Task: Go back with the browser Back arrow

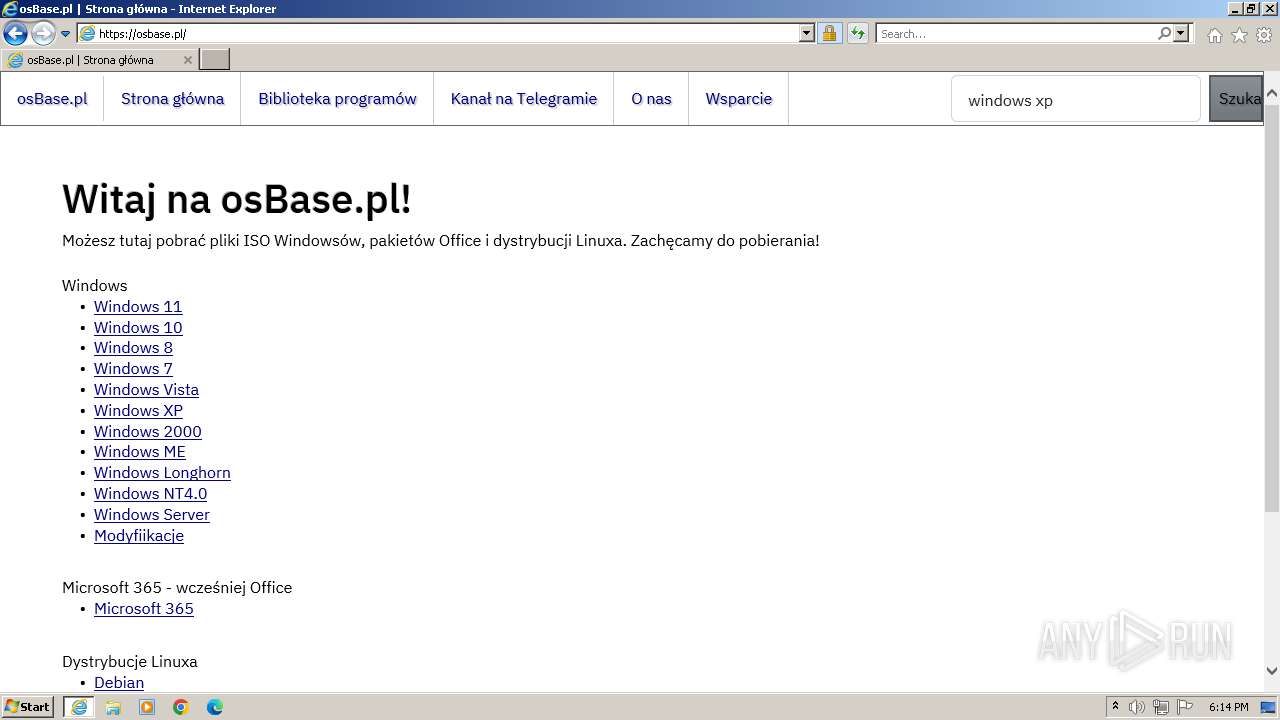Action: [x=15, y=33]
